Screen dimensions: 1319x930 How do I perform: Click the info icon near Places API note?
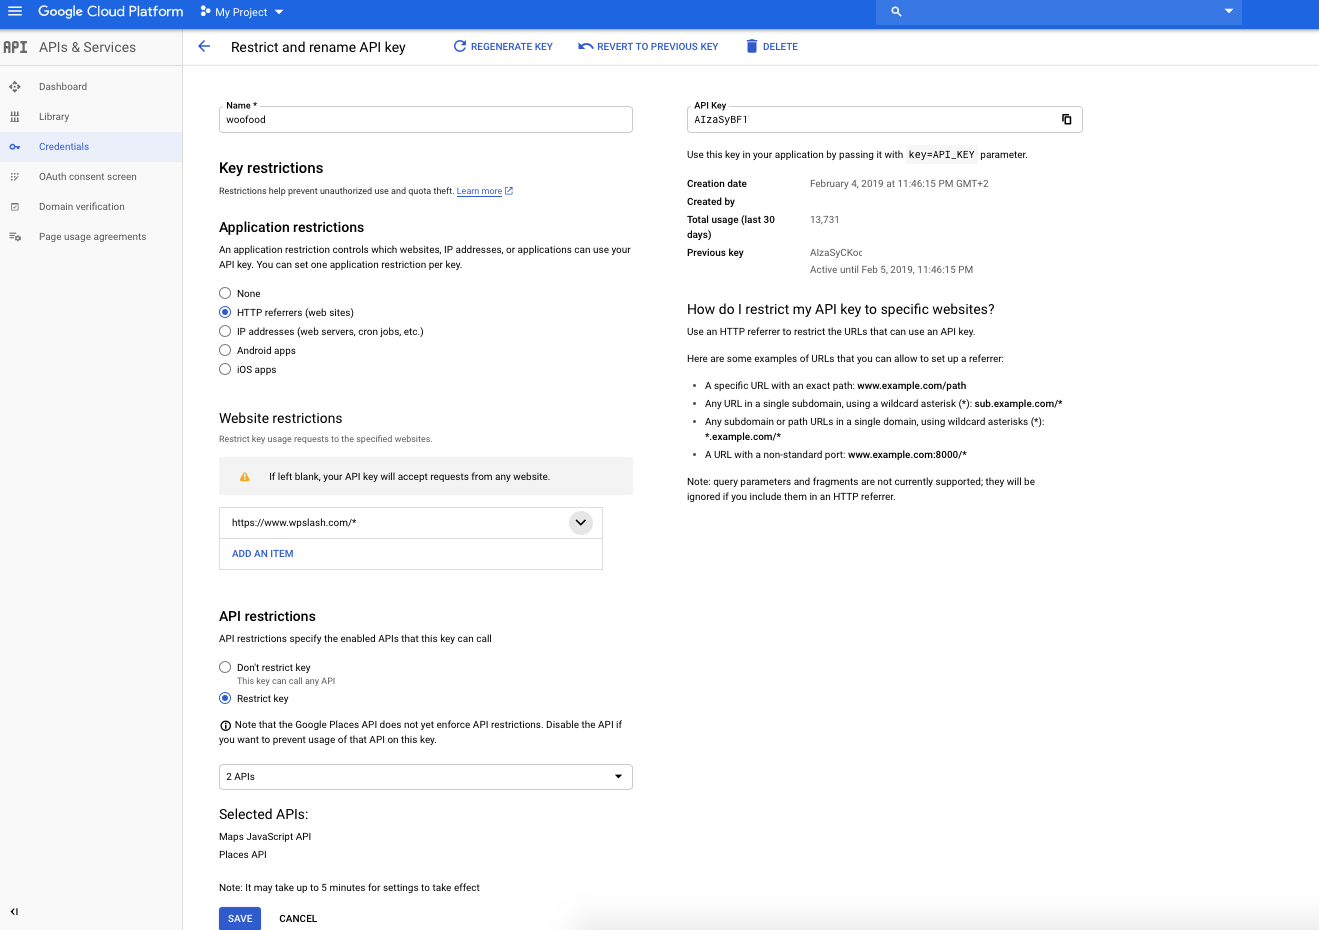click(x=225, y=726)
